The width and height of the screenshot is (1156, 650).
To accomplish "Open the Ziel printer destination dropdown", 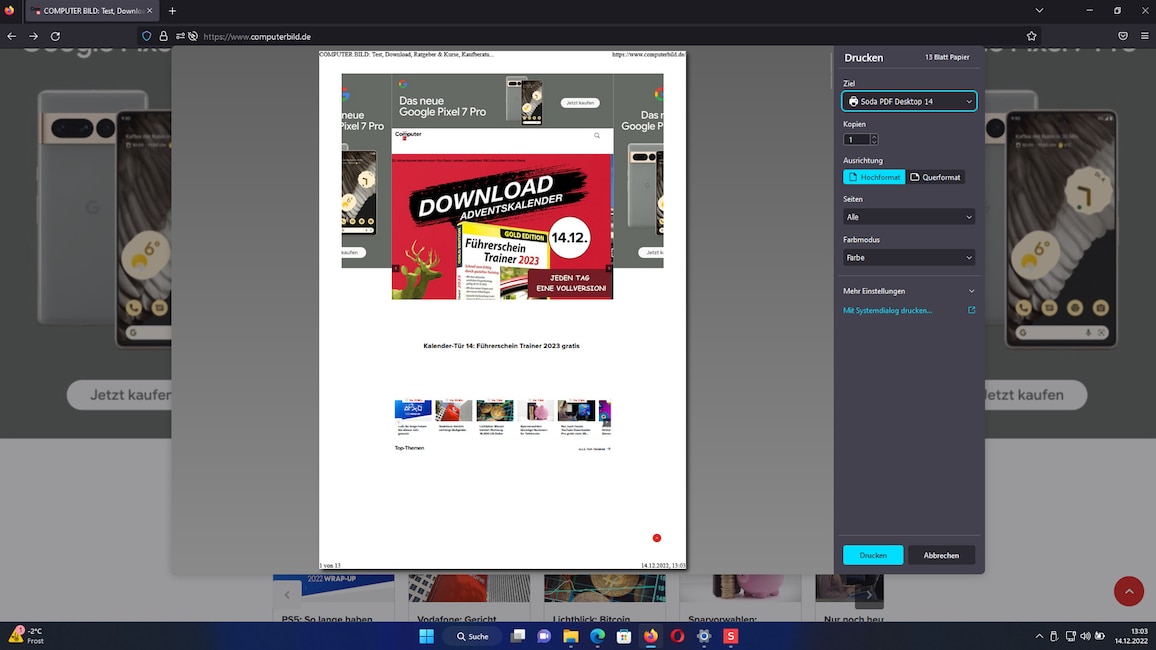I will [x=909, y=101].
